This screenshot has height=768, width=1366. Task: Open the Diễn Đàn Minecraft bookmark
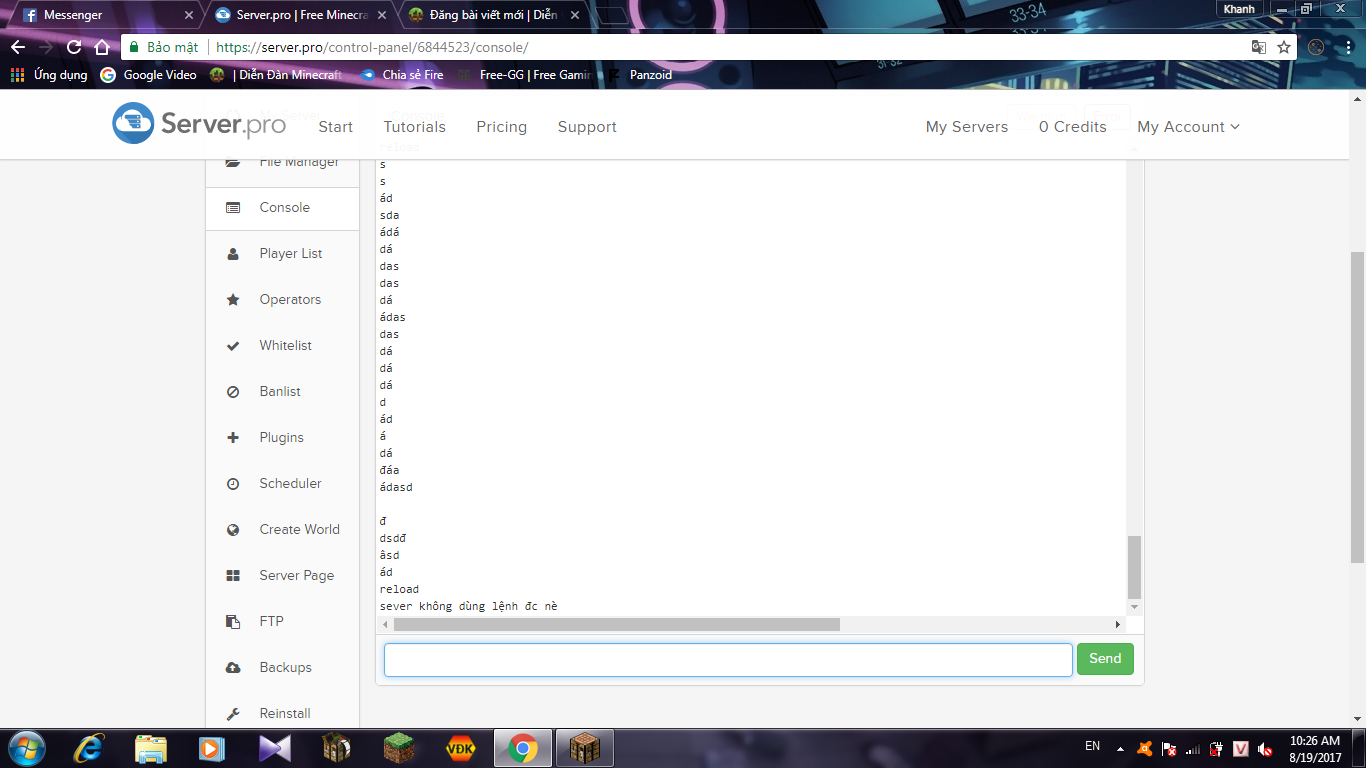click(276, 75)
